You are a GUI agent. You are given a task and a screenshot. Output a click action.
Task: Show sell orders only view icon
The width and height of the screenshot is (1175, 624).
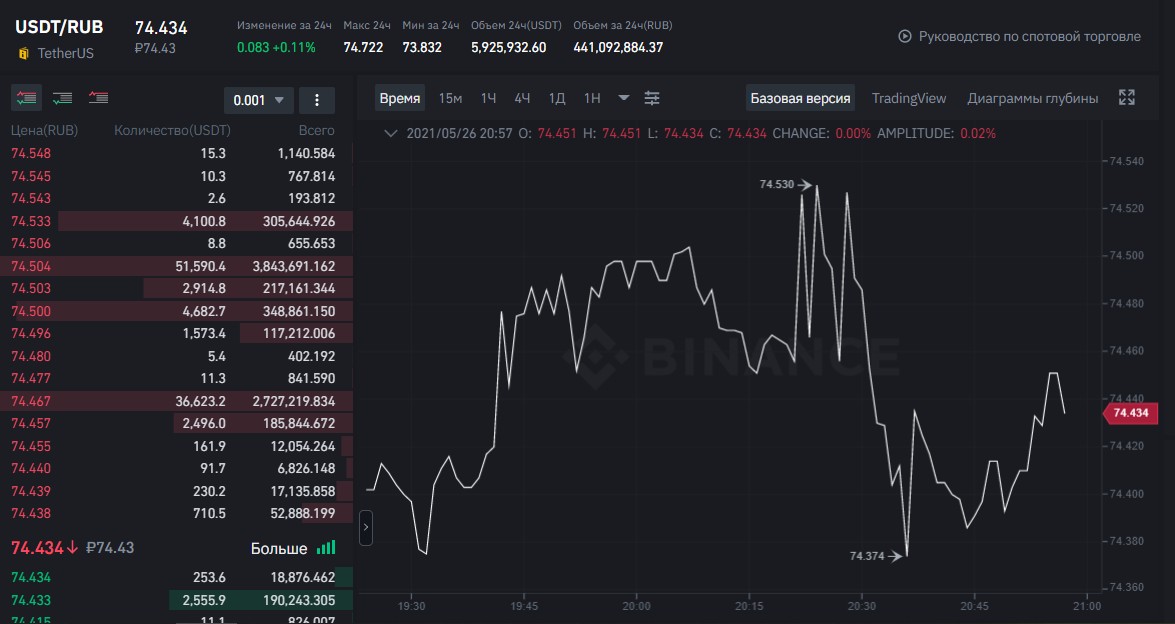pos(98,97)
